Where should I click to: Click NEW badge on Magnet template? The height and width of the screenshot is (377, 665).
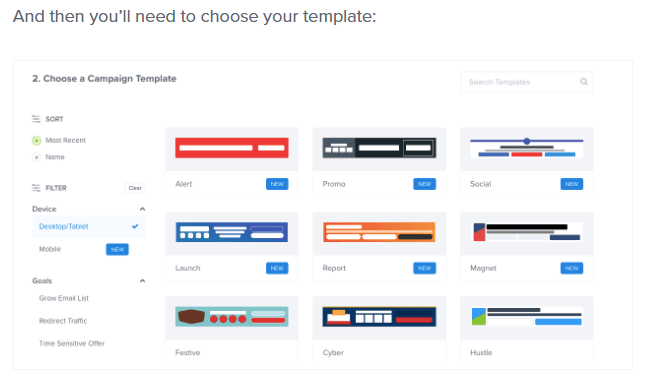(572, 268)
